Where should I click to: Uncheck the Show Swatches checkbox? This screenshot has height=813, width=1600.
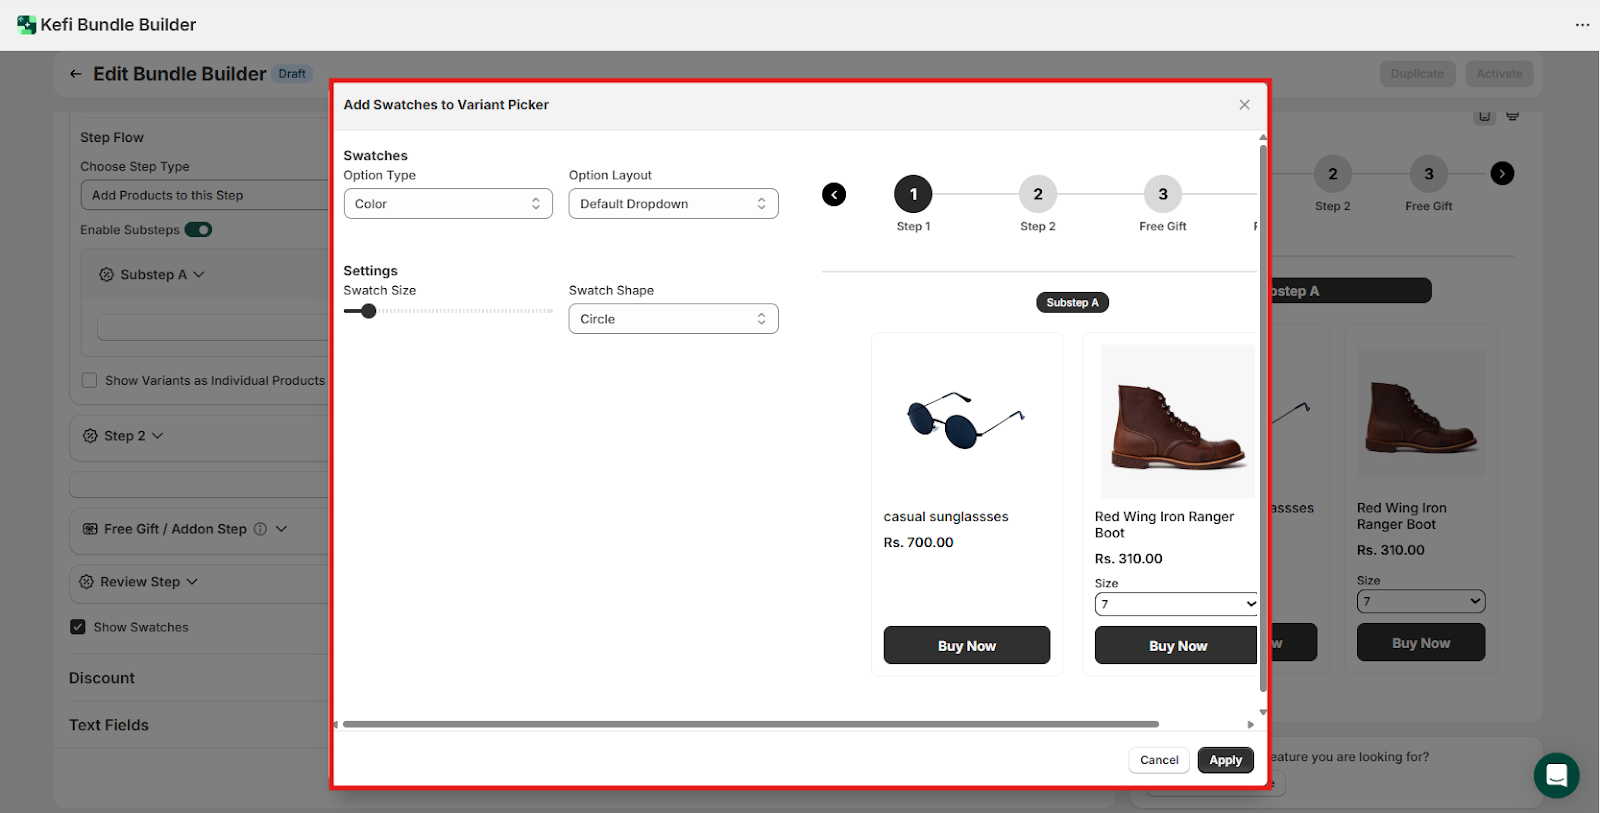[78, 627]
